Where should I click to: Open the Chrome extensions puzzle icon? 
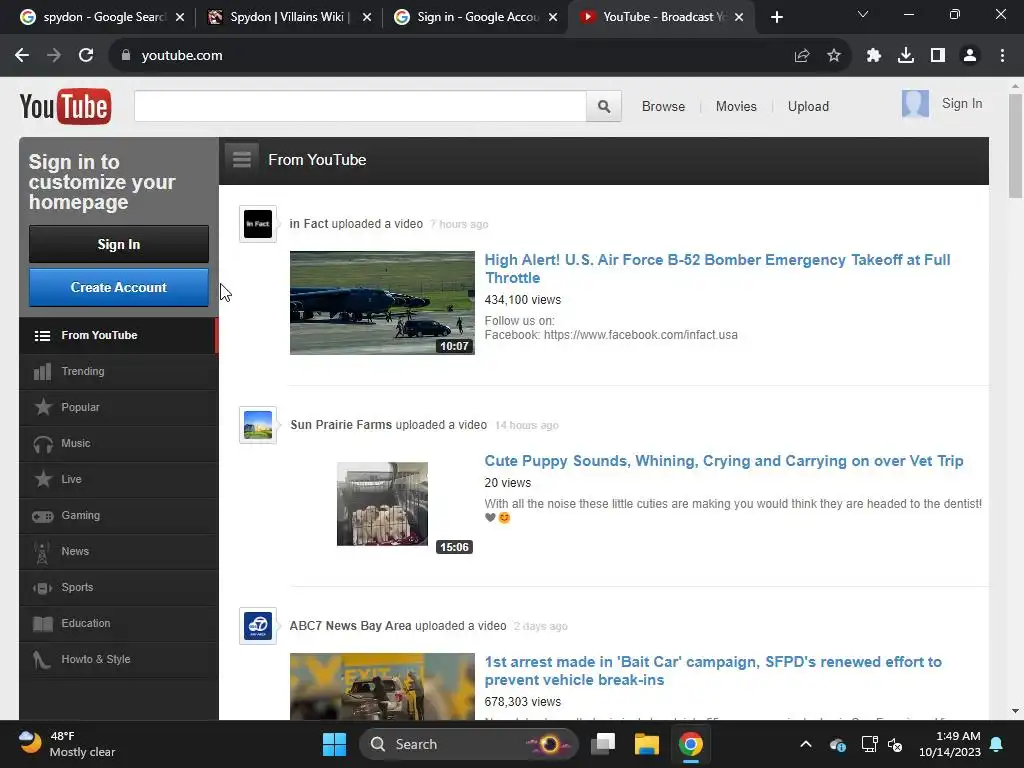tap(874, 56)
